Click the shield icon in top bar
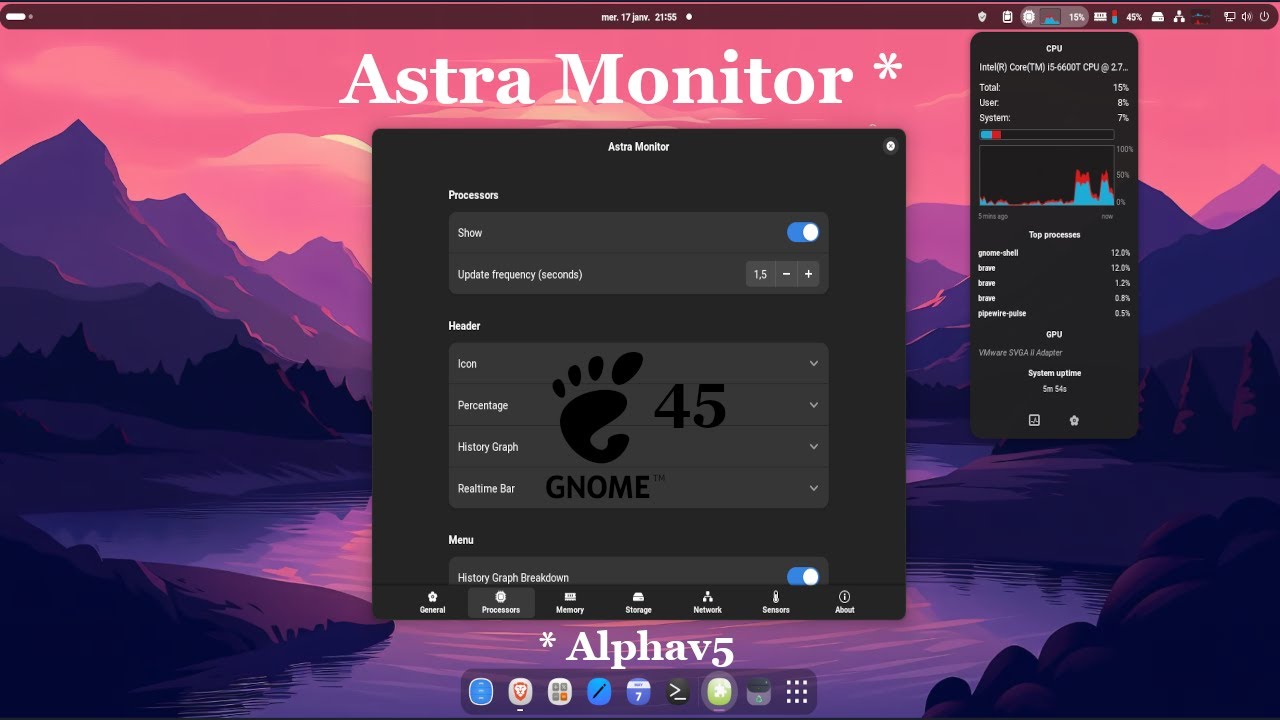Screen dimensions: 1280x720 (x=982, y=17)
